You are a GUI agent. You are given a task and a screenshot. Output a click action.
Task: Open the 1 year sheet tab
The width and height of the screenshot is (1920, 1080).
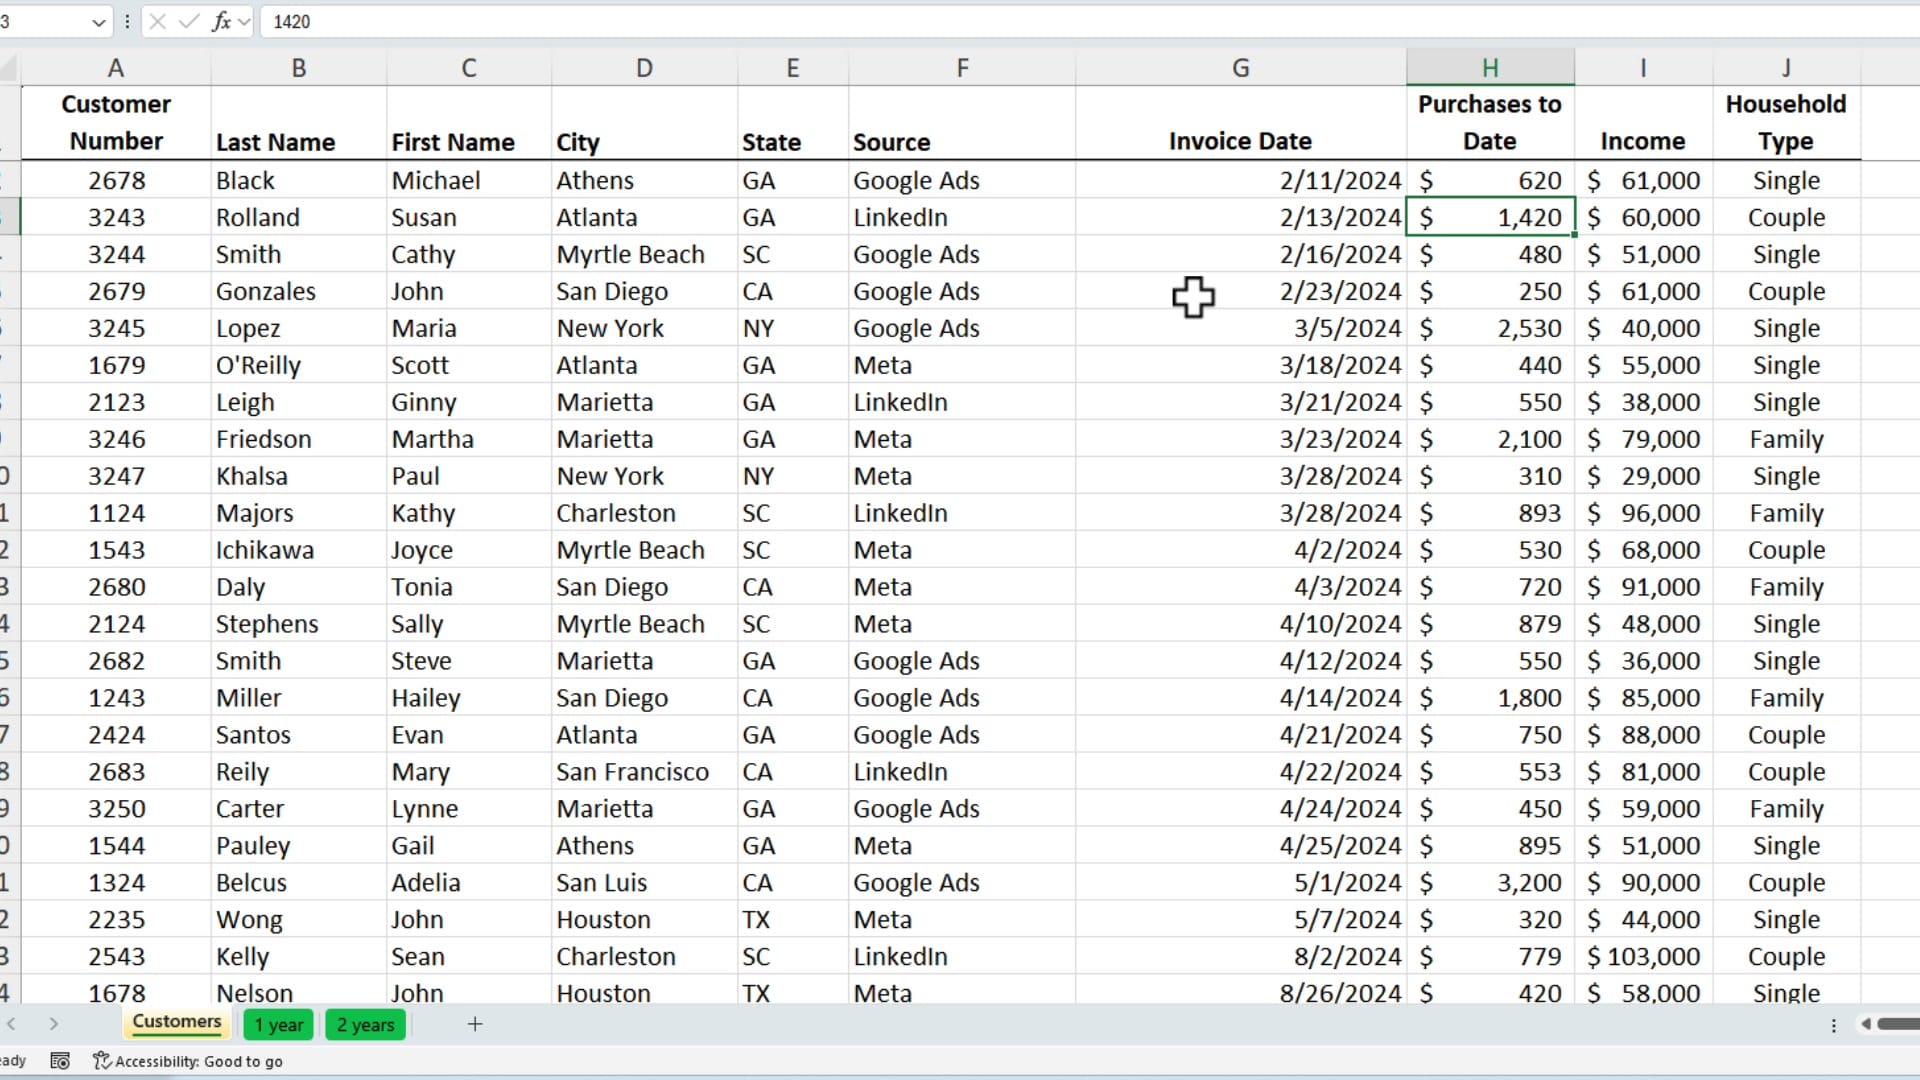click(x=279, y=1024)
